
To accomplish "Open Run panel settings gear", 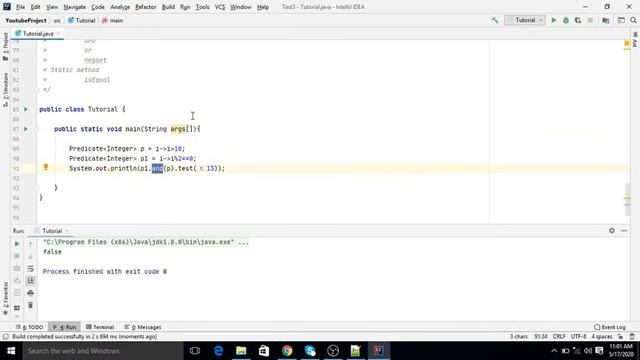I will tap(611, 231).
